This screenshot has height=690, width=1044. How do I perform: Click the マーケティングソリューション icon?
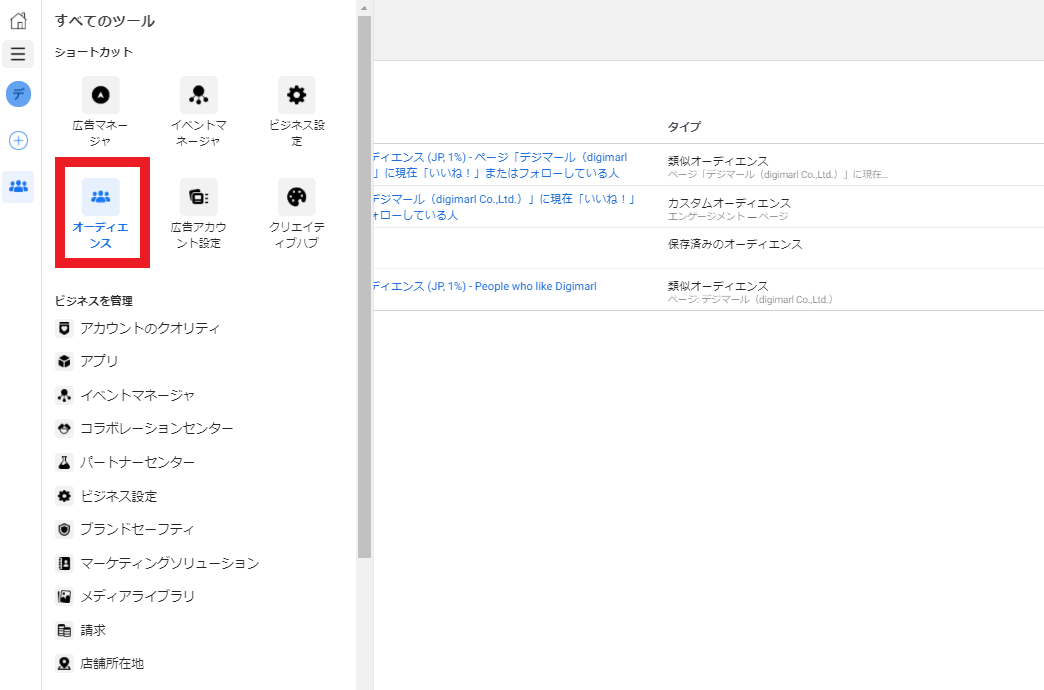point(64,563)
